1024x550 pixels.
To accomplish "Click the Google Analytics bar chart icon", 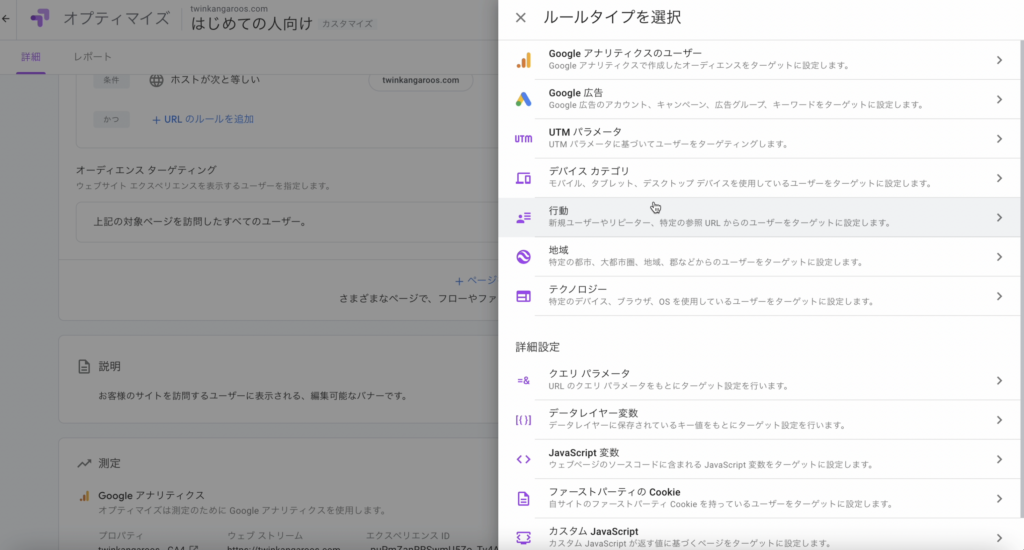I will (523, 60).
